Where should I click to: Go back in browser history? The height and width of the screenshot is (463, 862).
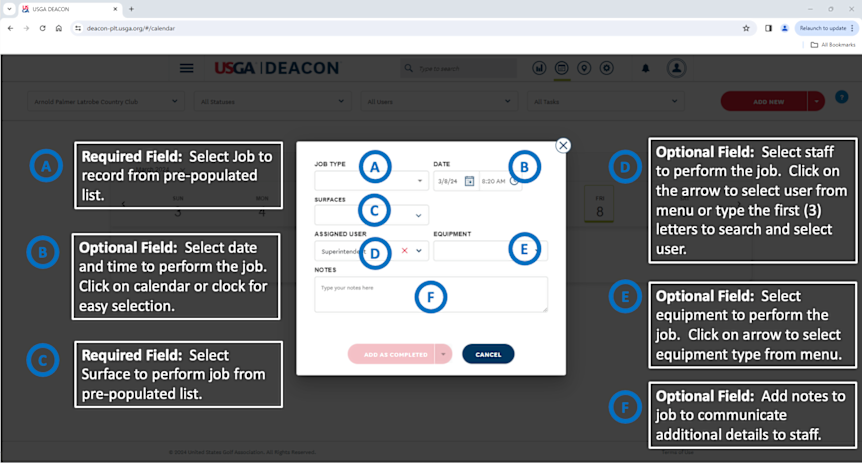[x=10, y=28]
